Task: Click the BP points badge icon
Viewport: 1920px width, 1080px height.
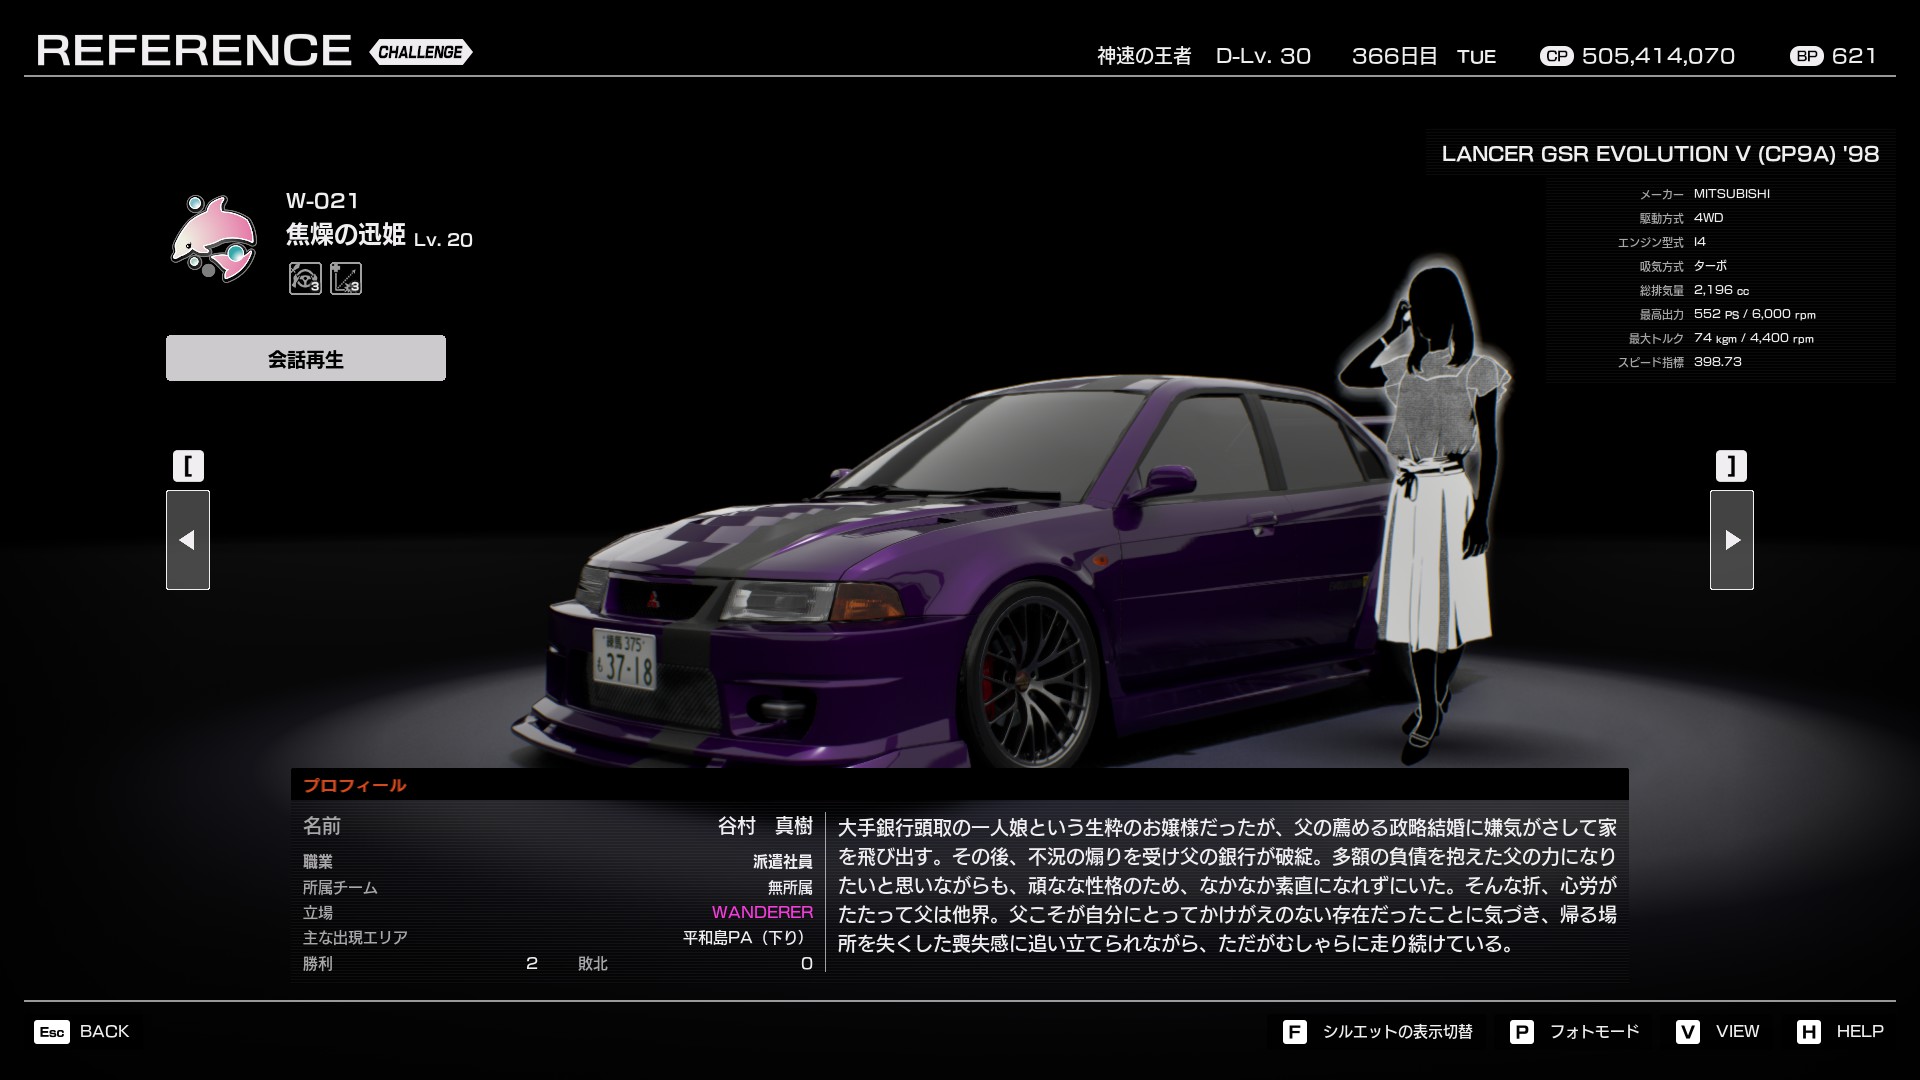Action: [x=1807, y=56]
